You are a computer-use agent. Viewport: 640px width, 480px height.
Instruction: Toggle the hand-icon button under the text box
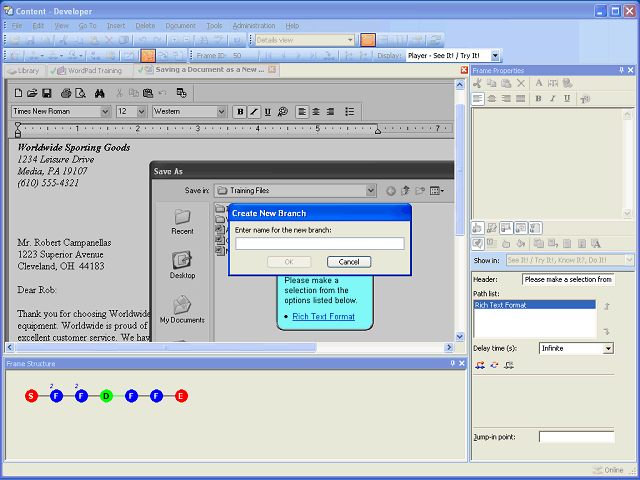(x=478, y=228)
